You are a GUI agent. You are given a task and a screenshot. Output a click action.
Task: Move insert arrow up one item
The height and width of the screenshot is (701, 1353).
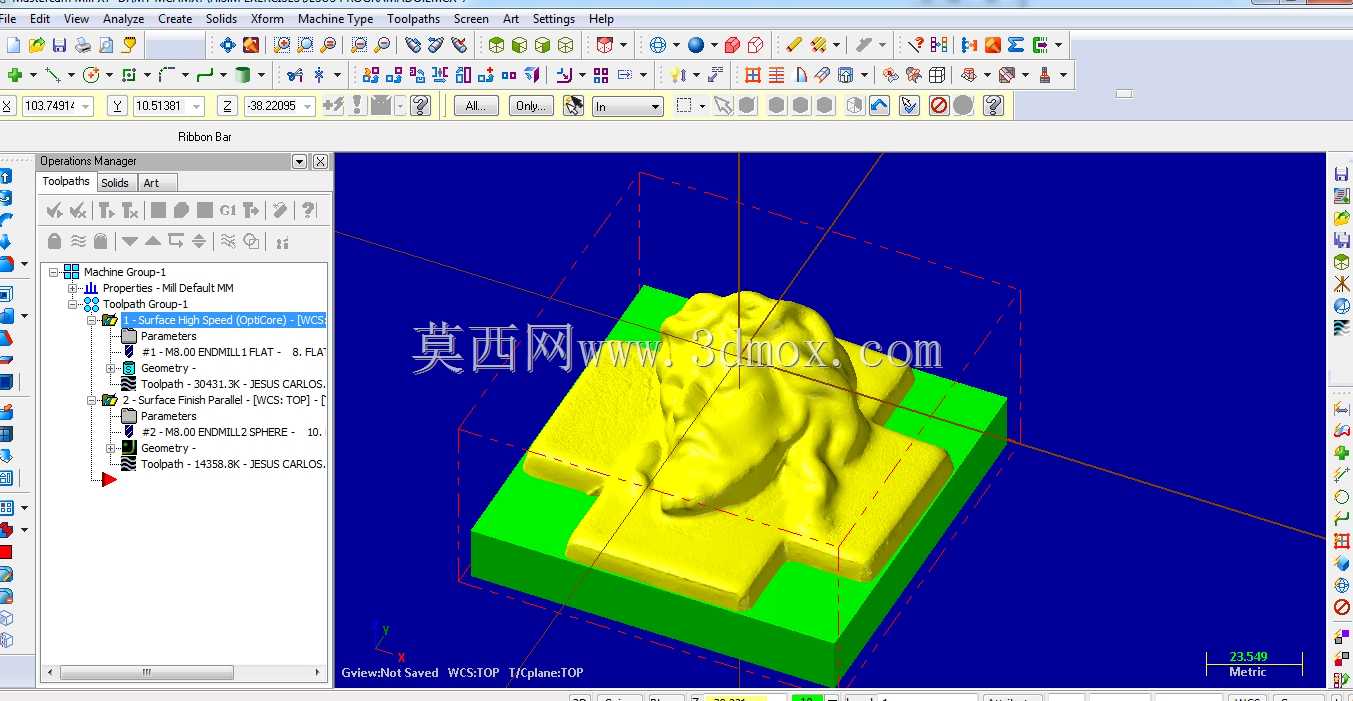coord(153,241)
